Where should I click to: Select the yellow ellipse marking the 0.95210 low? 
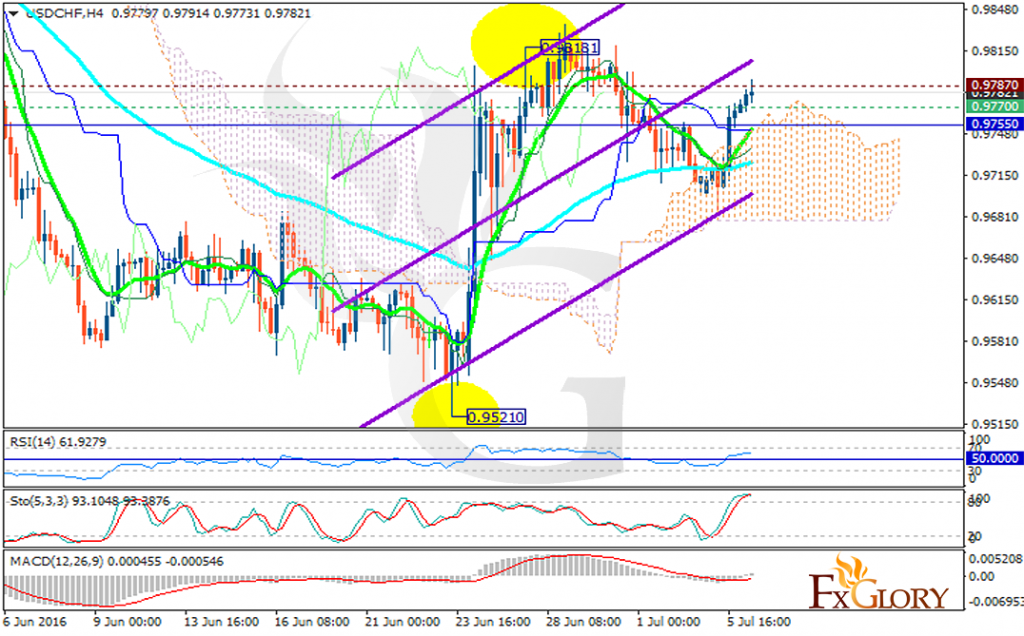click(456, 404)
